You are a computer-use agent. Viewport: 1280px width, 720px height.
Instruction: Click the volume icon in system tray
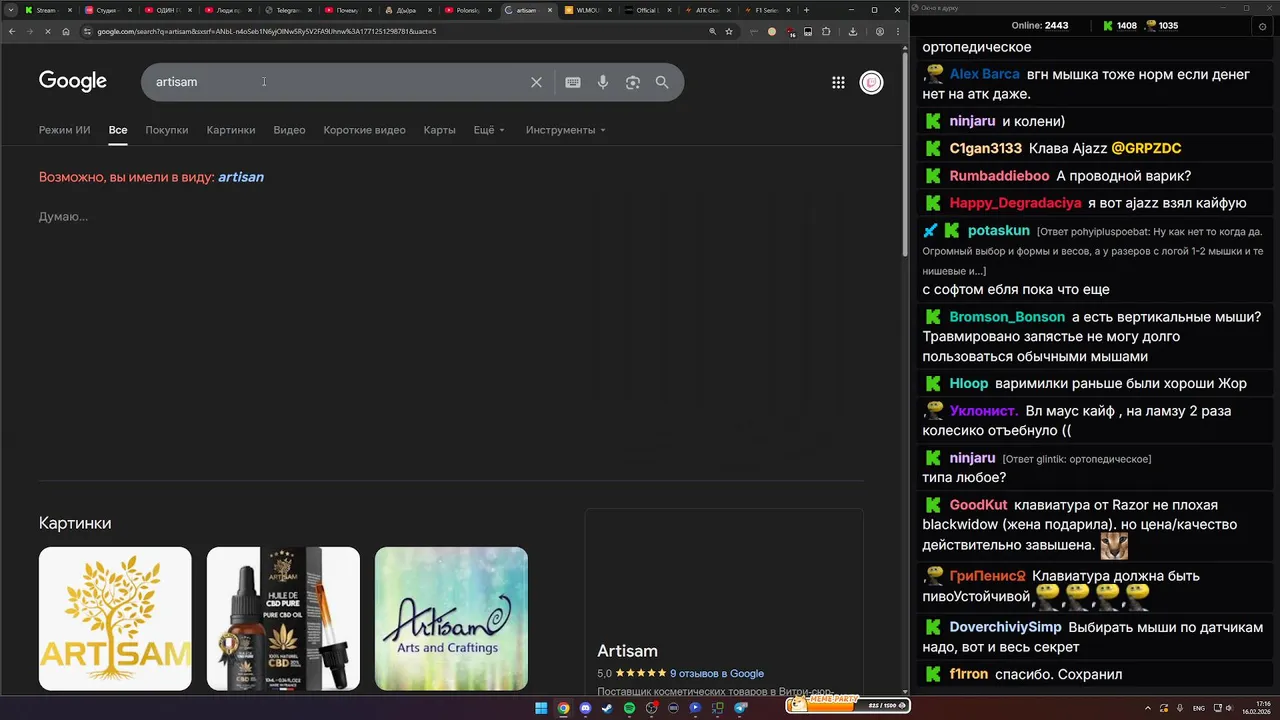(1228, 708)
